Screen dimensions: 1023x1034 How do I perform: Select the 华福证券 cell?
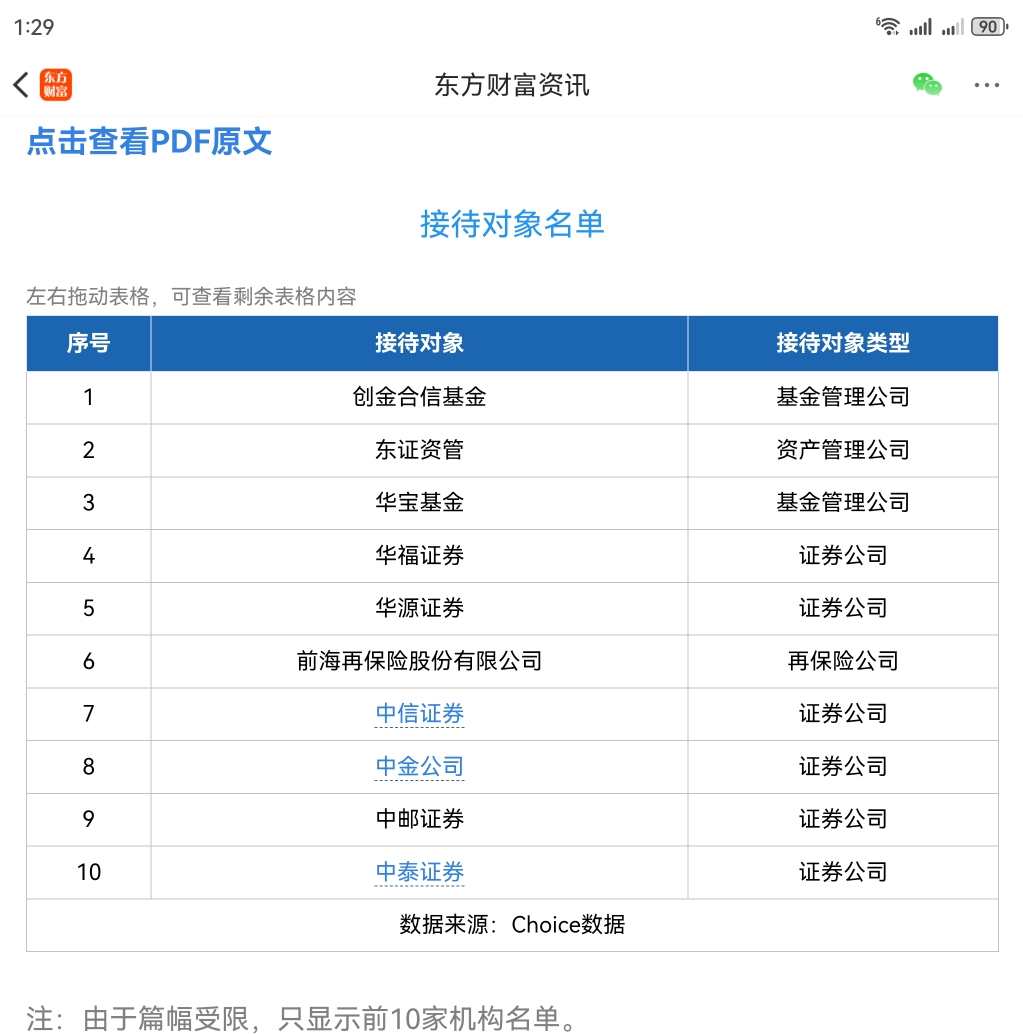pyautogui.click(x=419, y=555)
